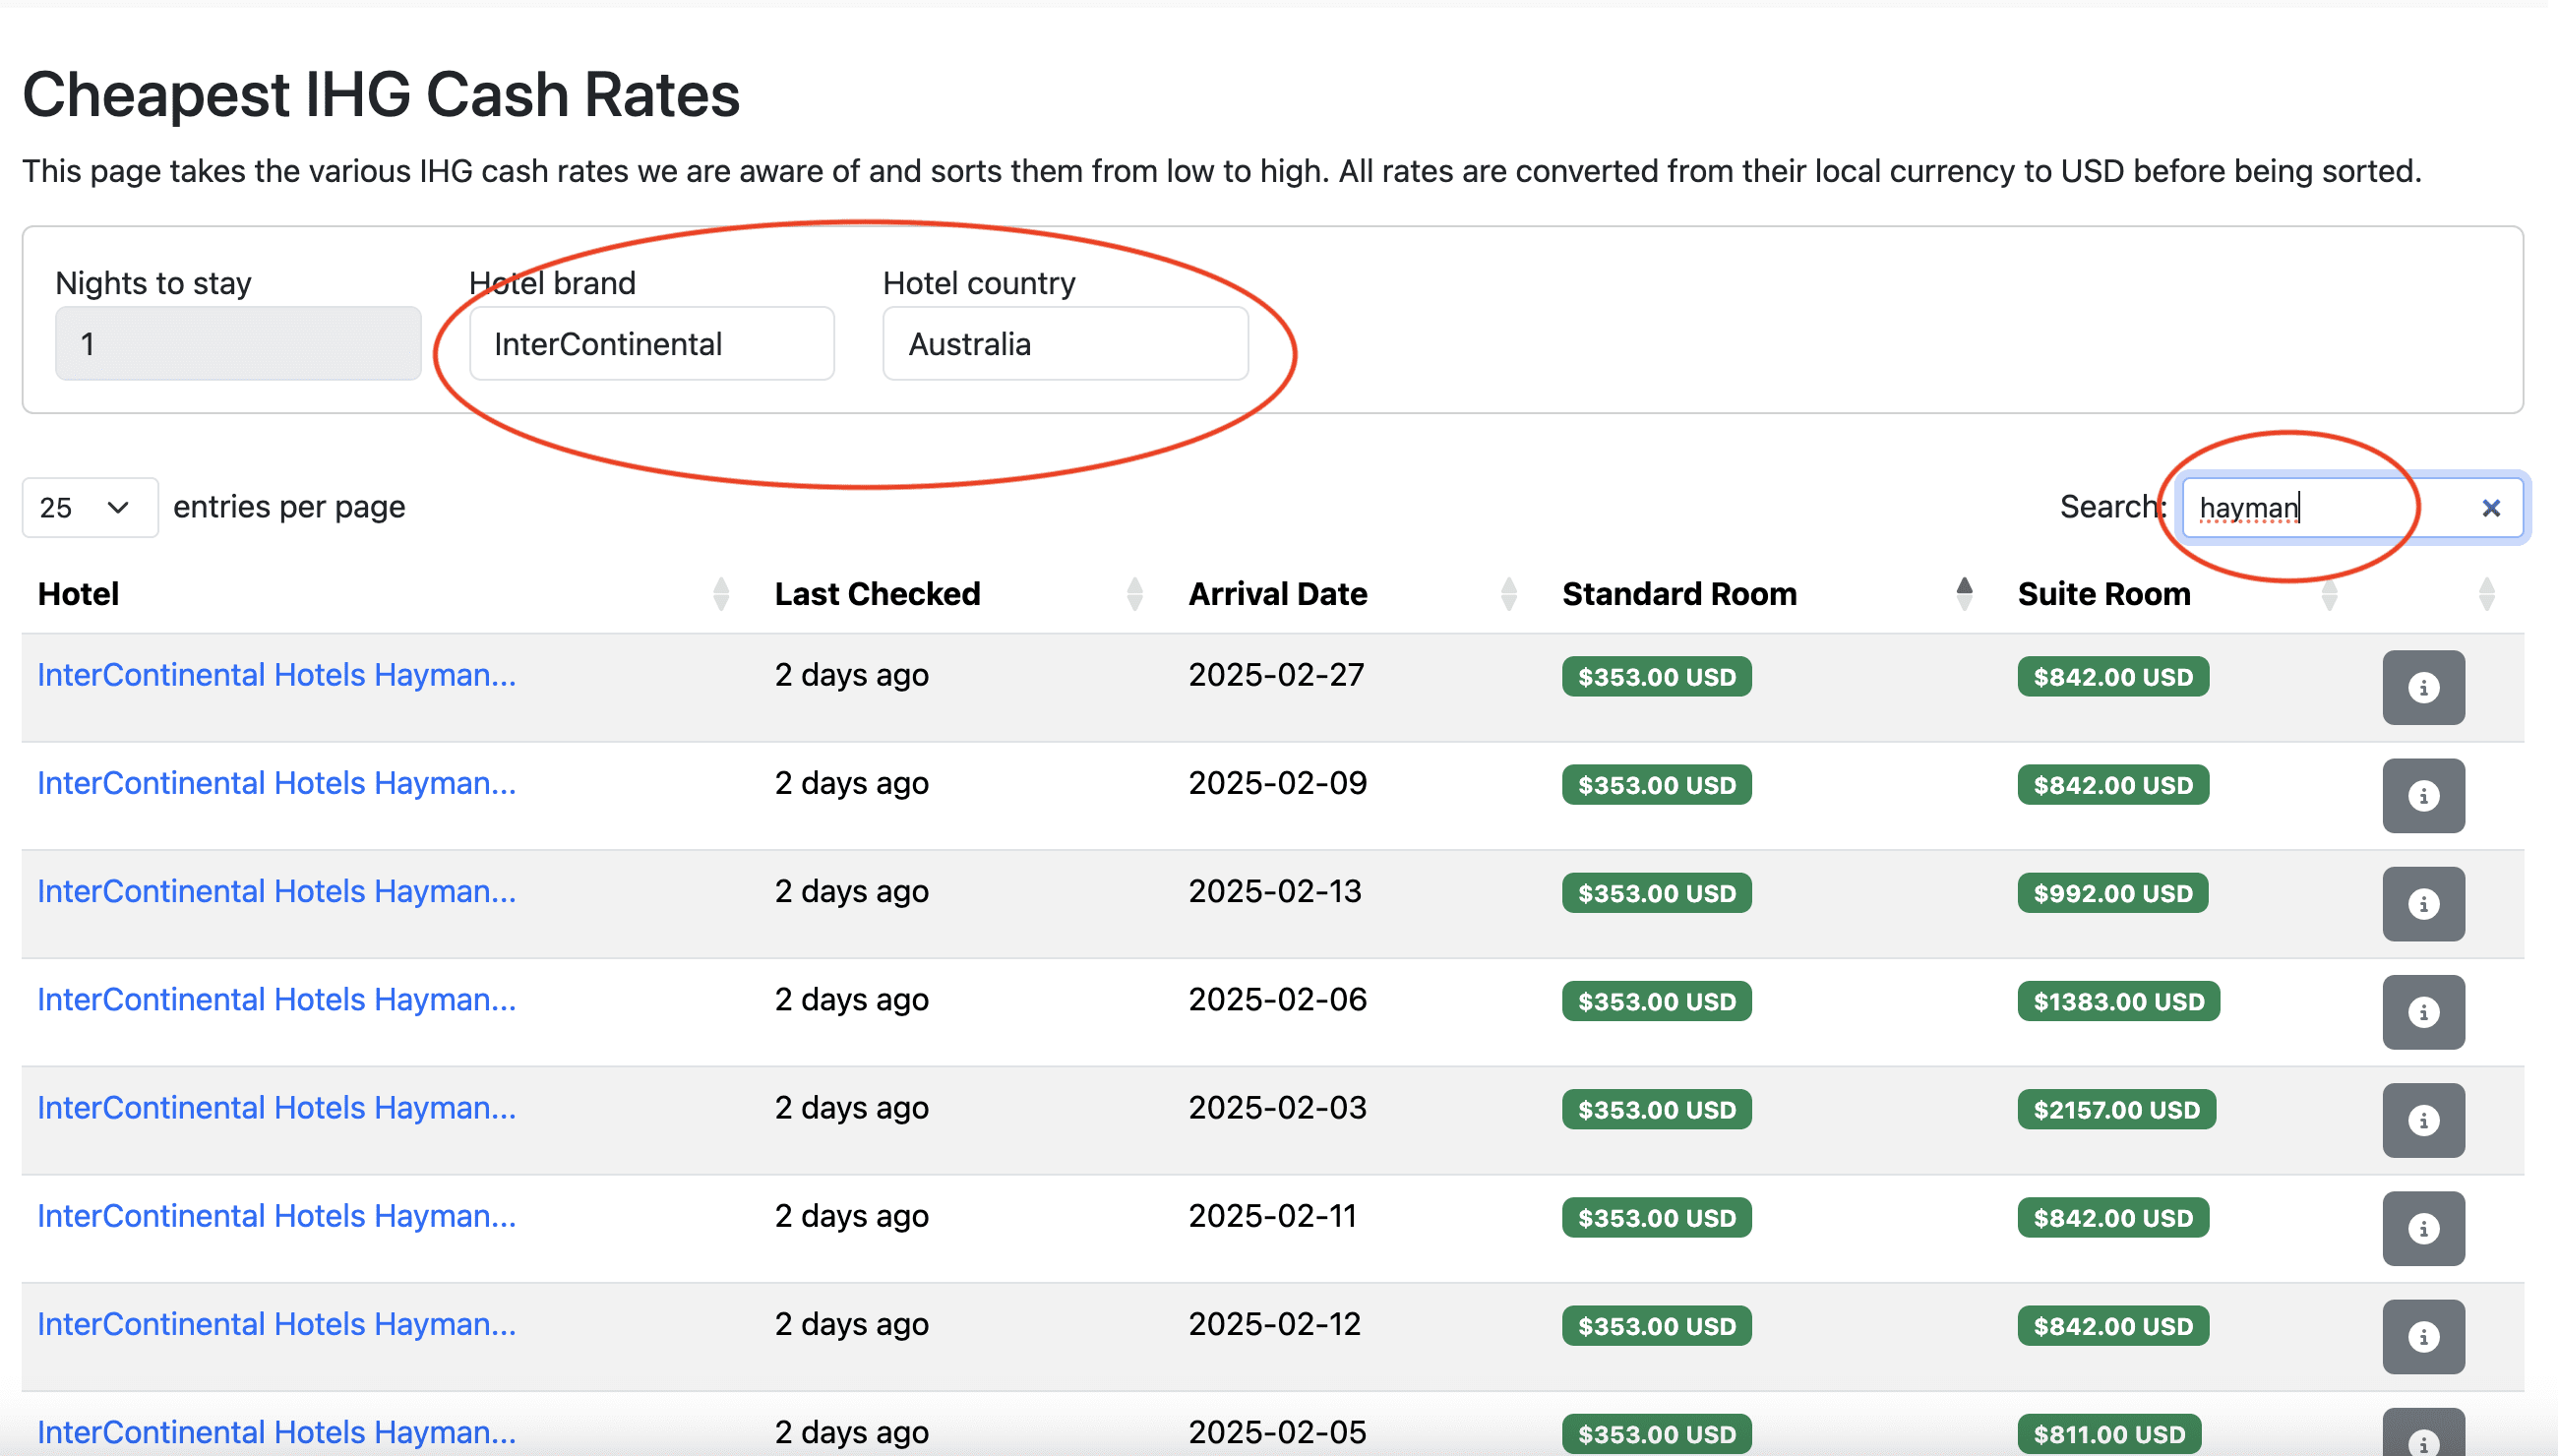Open the entries per page dropdown
Viewport: 2558px width, 1456px height.
point(90,507)
